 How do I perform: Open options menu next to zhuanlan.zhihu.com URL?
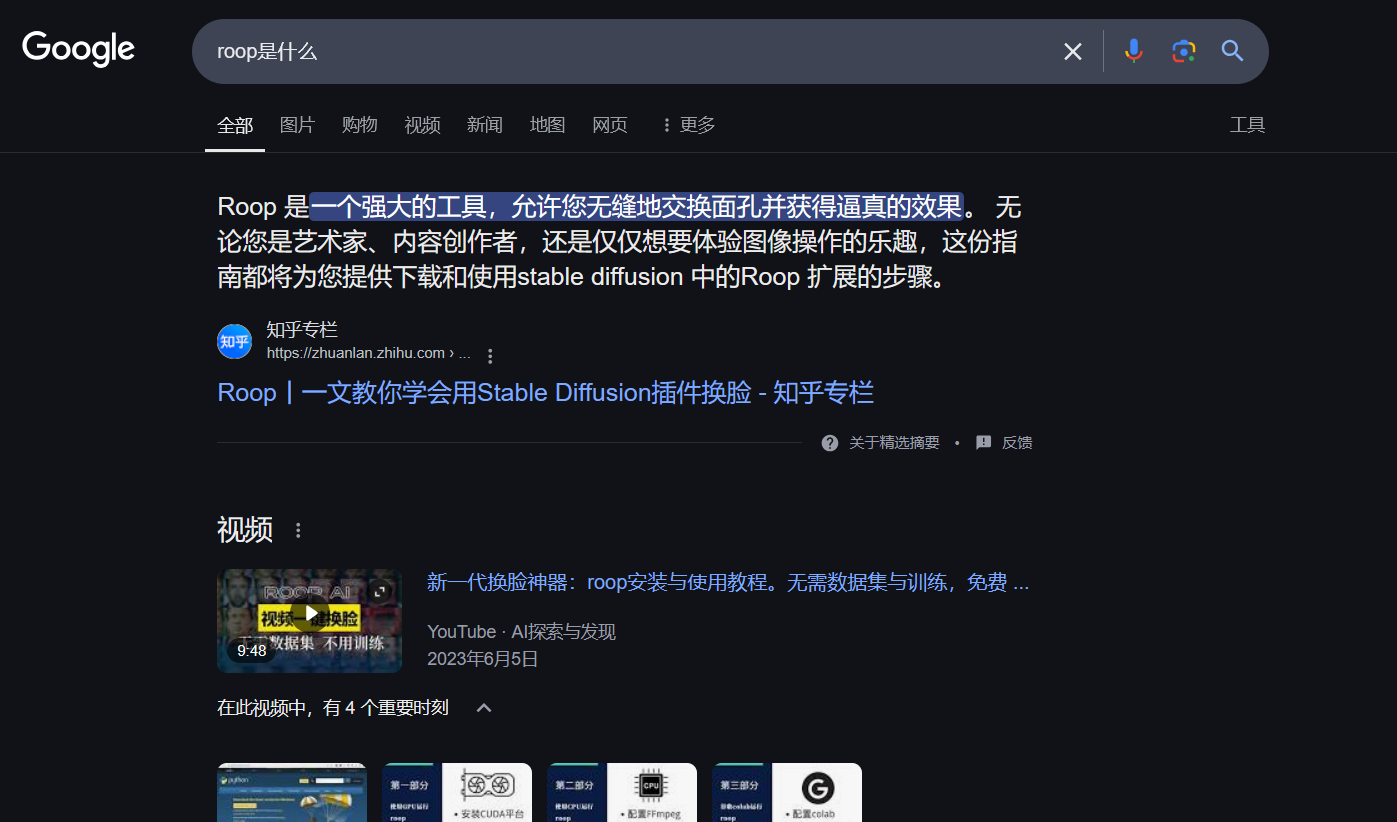[490, 355]
